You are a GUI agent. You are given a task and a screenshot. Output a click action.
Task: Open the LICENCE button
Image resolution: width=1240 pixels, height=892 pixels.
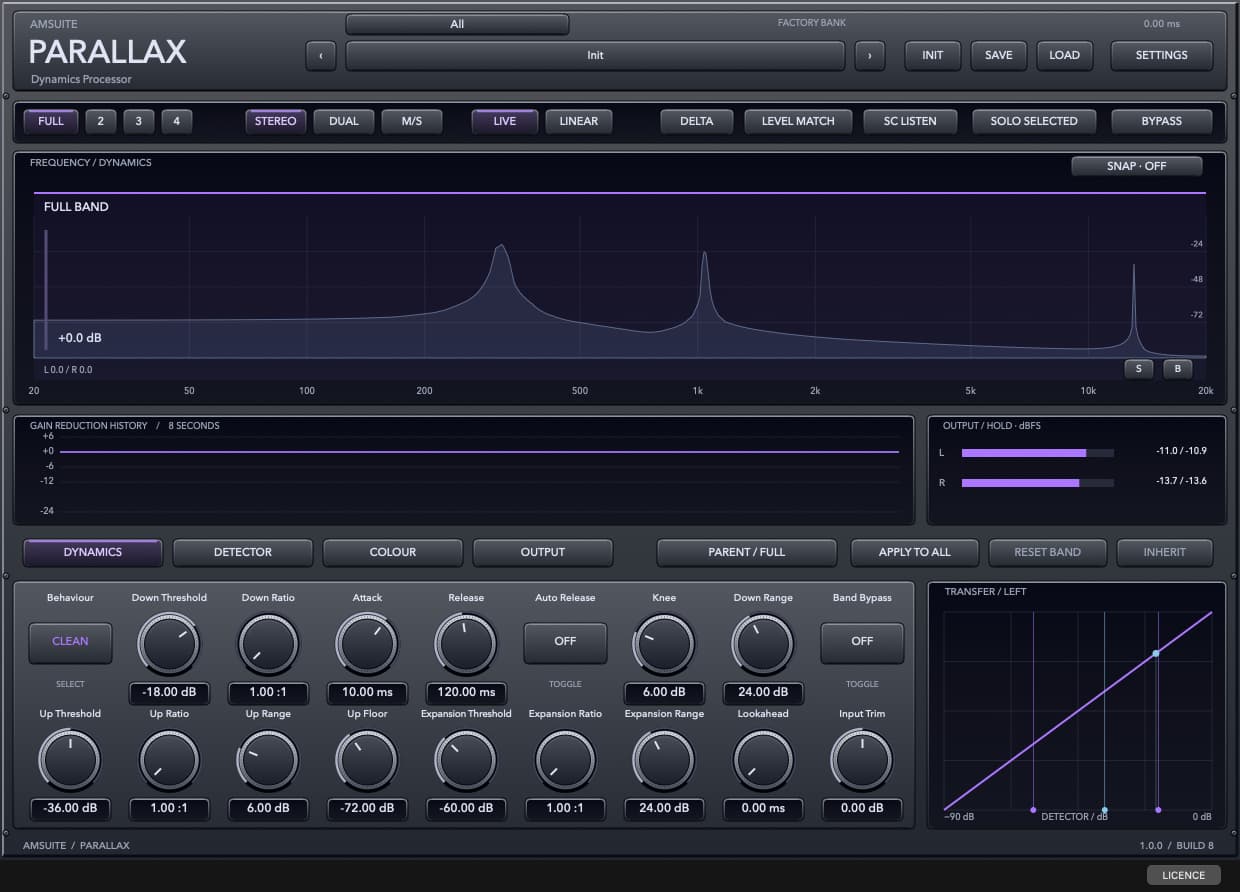tap(1184, 875)
